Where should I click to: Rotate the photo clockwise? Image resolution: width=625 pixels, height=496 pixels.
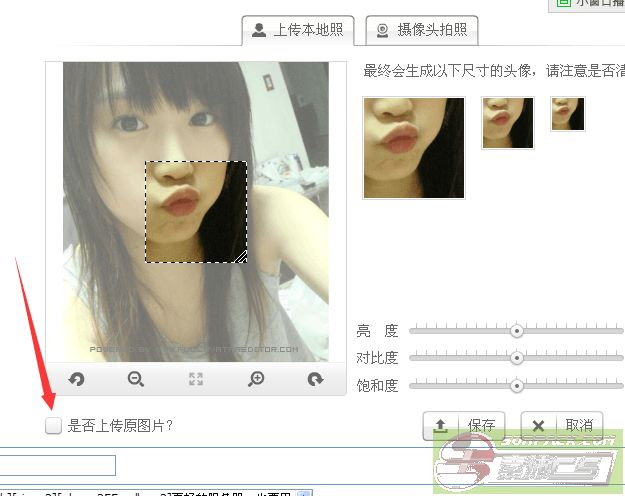pyautogui.click(x=316, y=379)
